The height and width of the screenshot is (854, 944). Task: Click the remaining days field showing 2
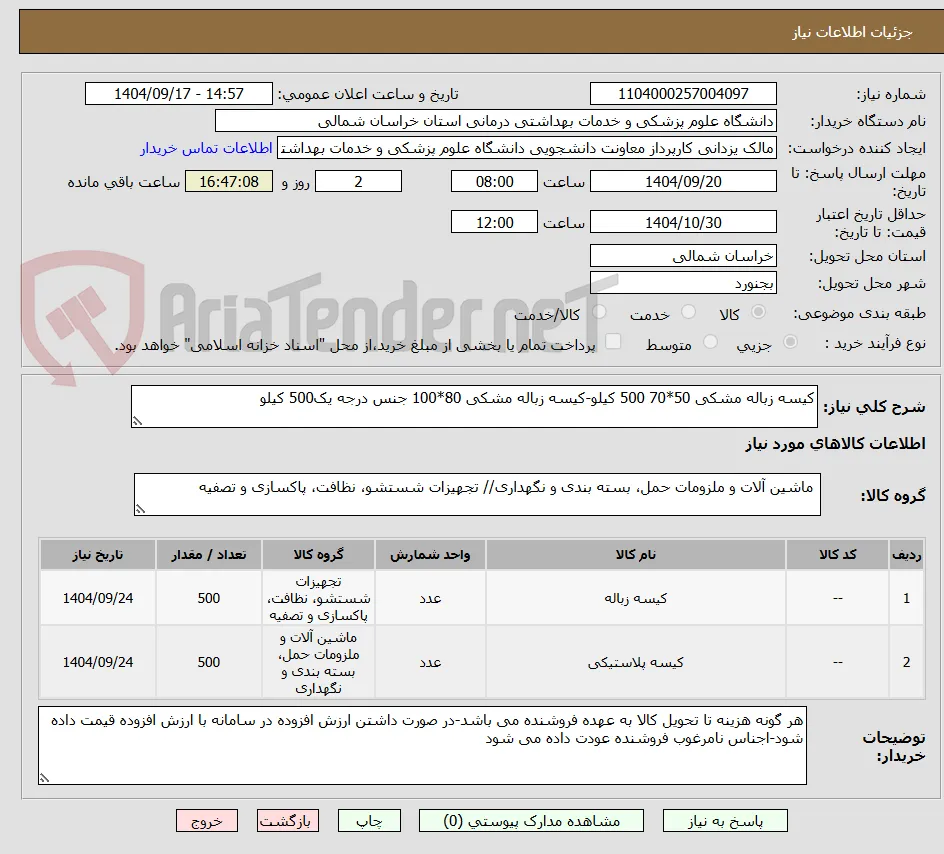[x=358, y=181]
